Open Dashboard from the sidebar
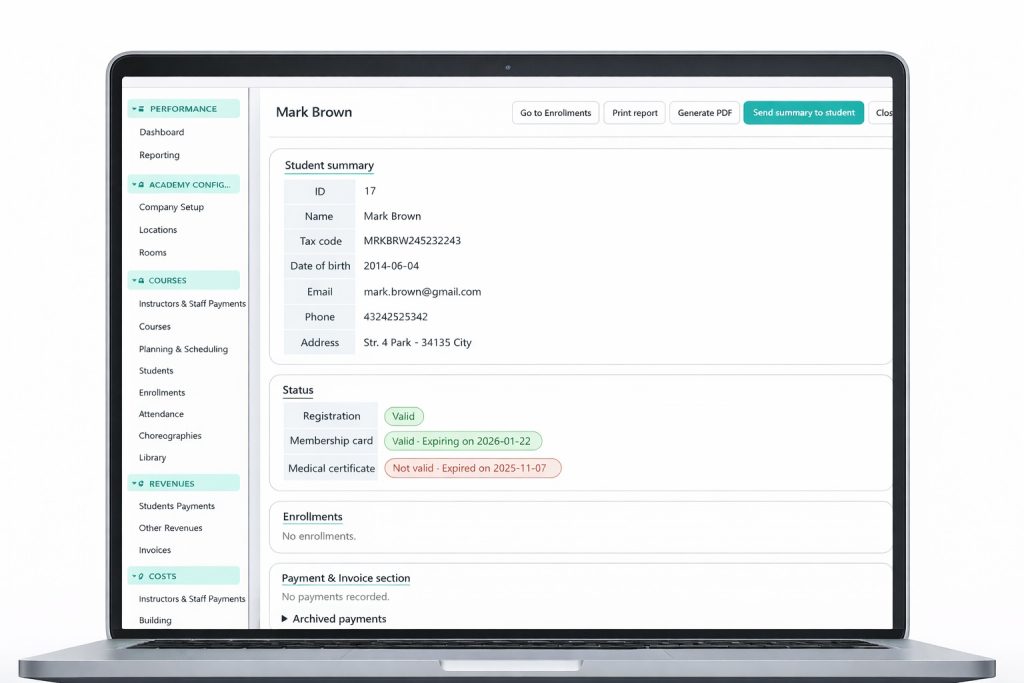 [161, 132]
